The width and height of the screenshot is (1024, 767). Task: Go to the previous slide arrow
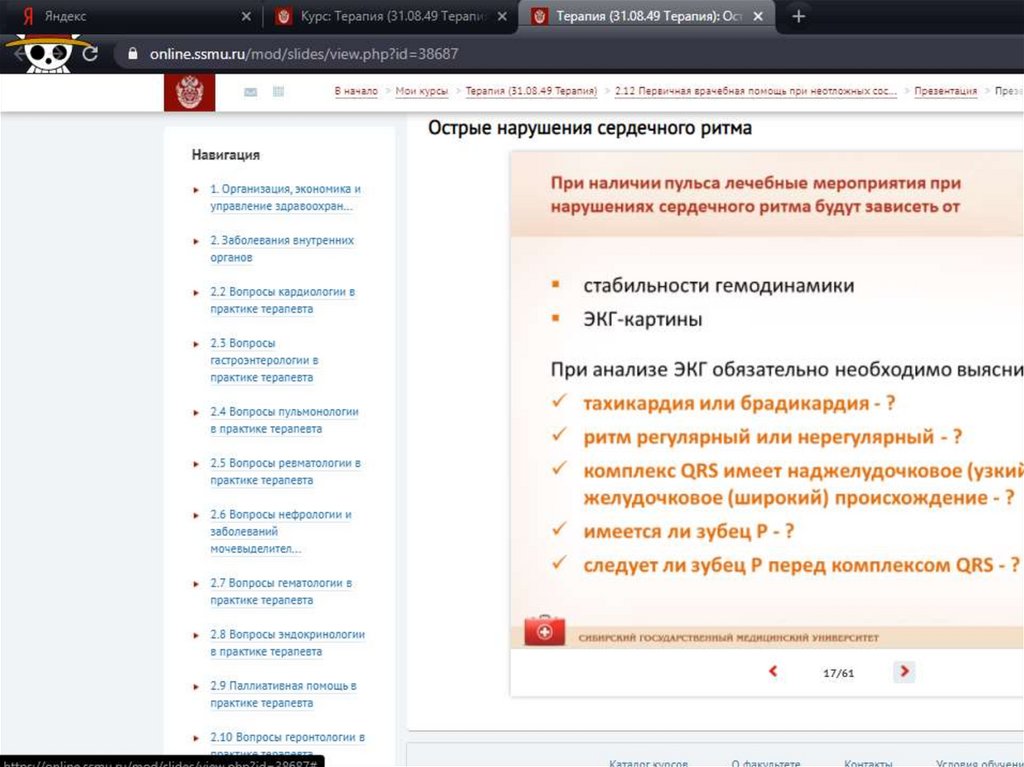773,672
